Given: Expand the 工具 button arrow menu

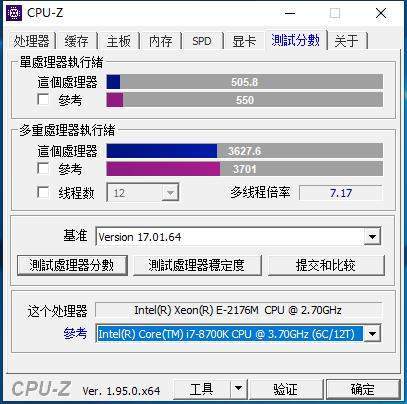Looking at the screenshot, I should [x=238, y=388].
